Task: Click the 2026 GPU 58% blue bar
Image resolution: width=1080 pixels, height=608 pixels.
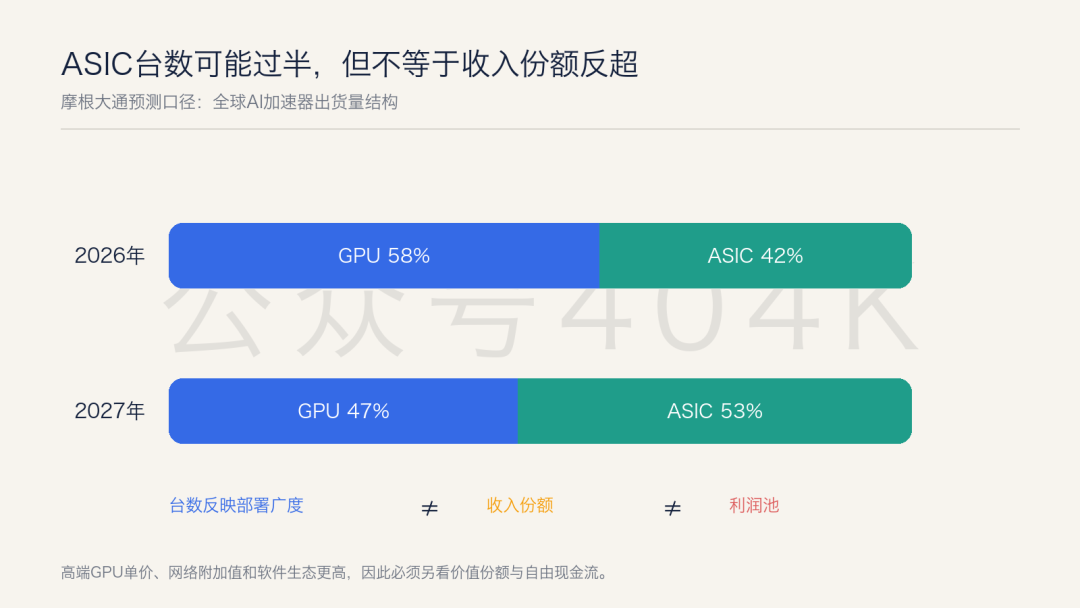Action: 384,255
